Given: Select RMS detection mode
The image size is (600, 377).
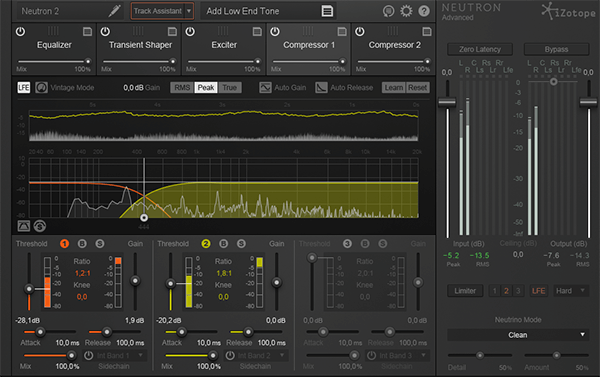Looking at the screenshot, I should [182, 88].
